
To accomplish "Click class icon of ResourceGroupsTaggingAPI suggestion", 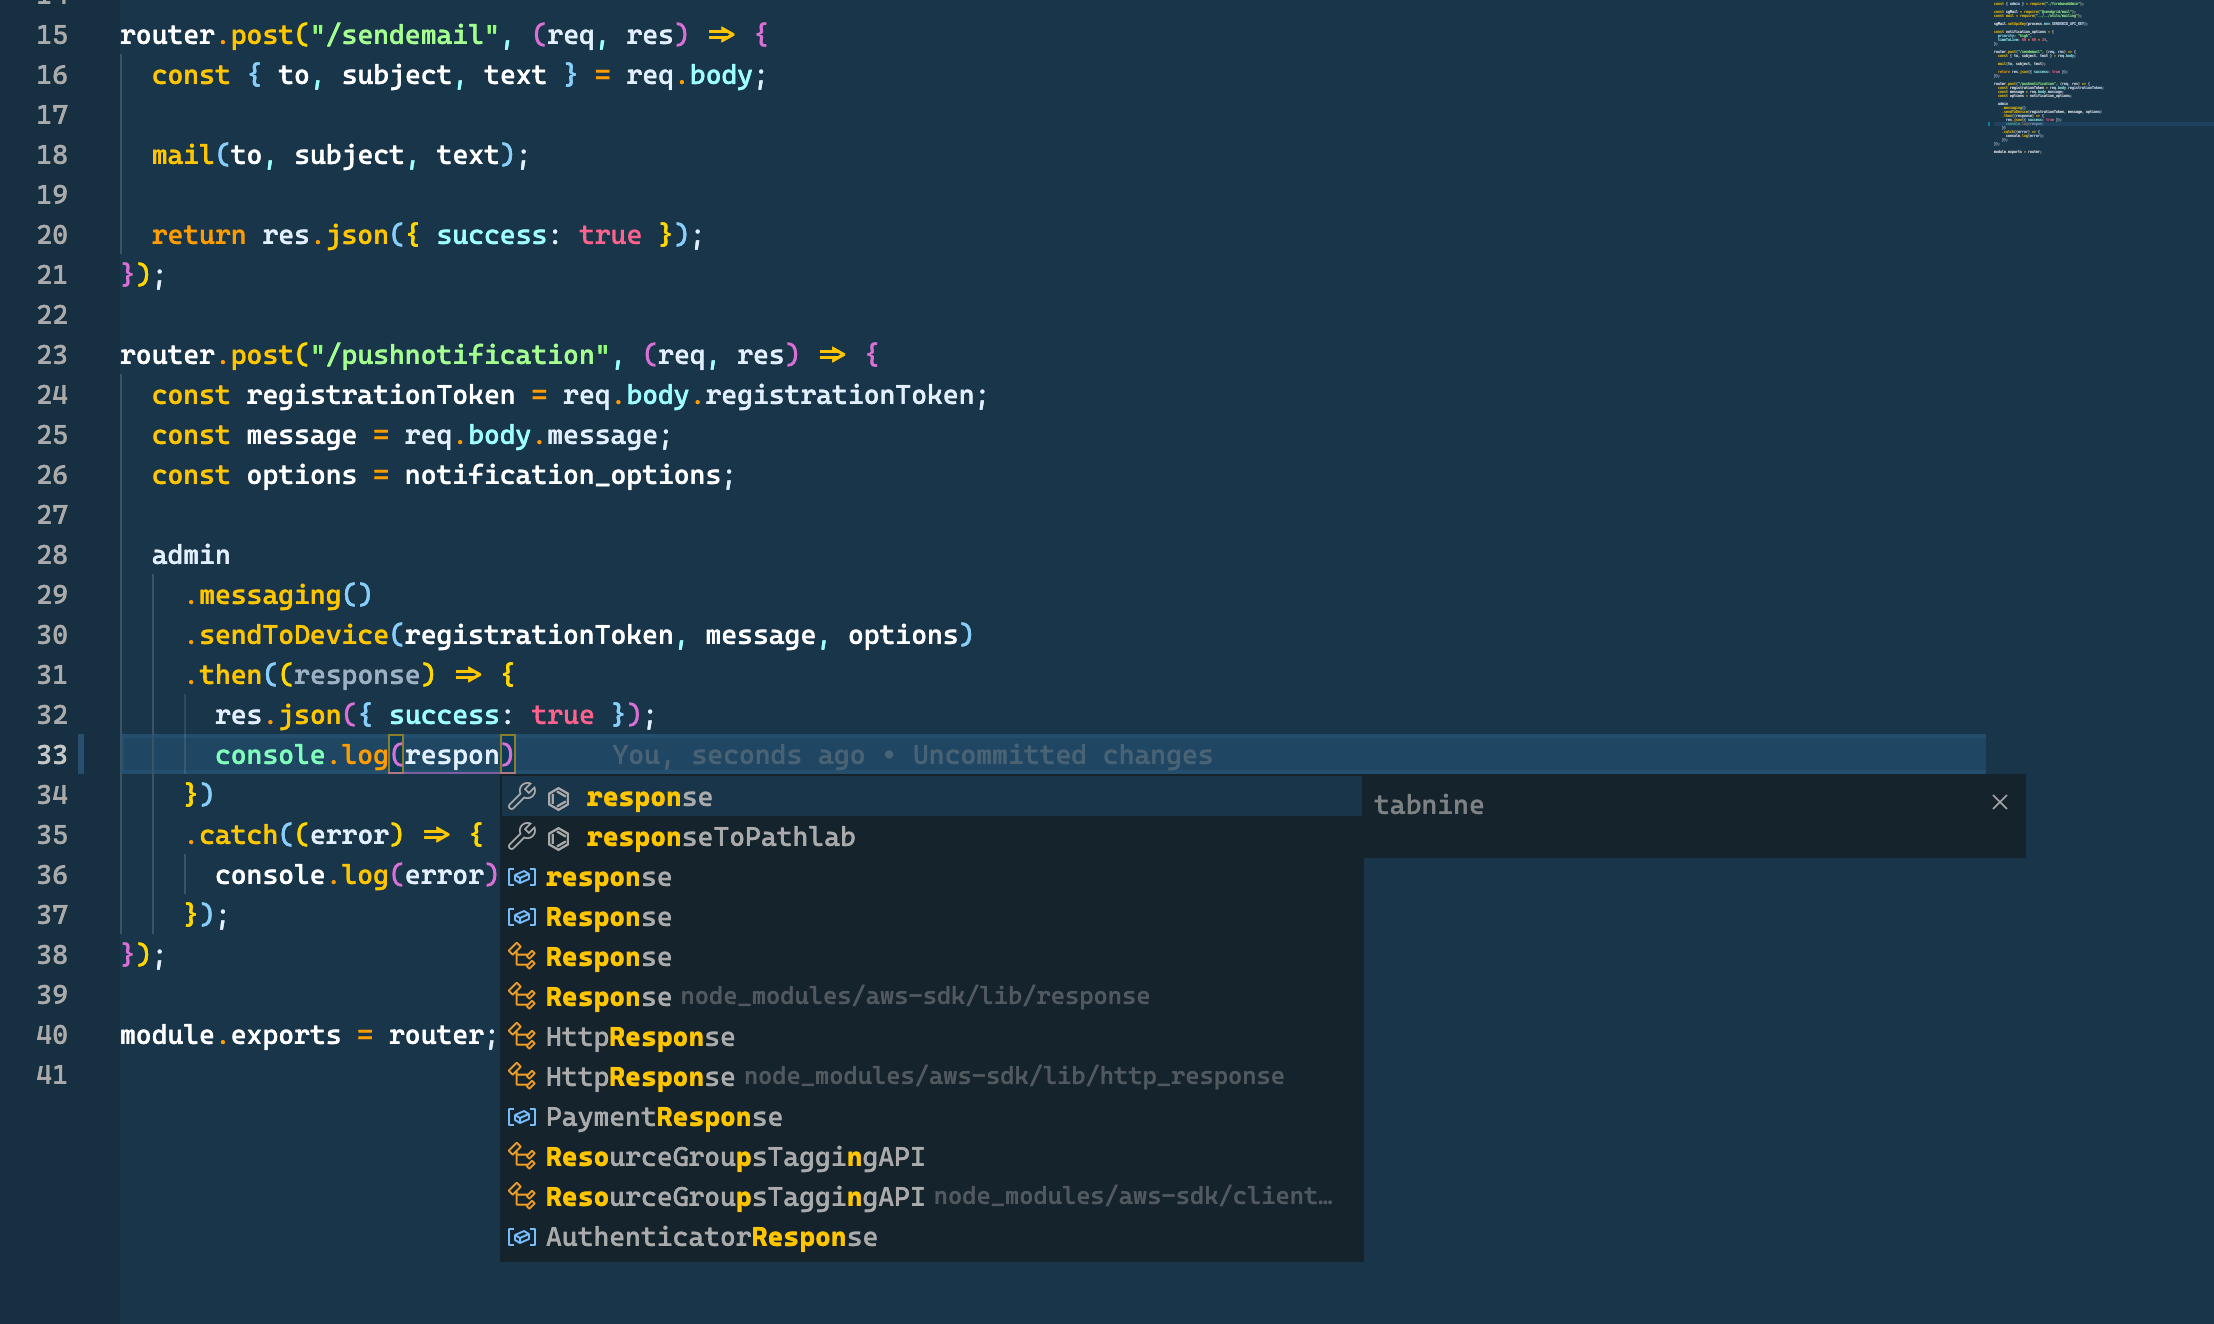I will point(522,1157).
